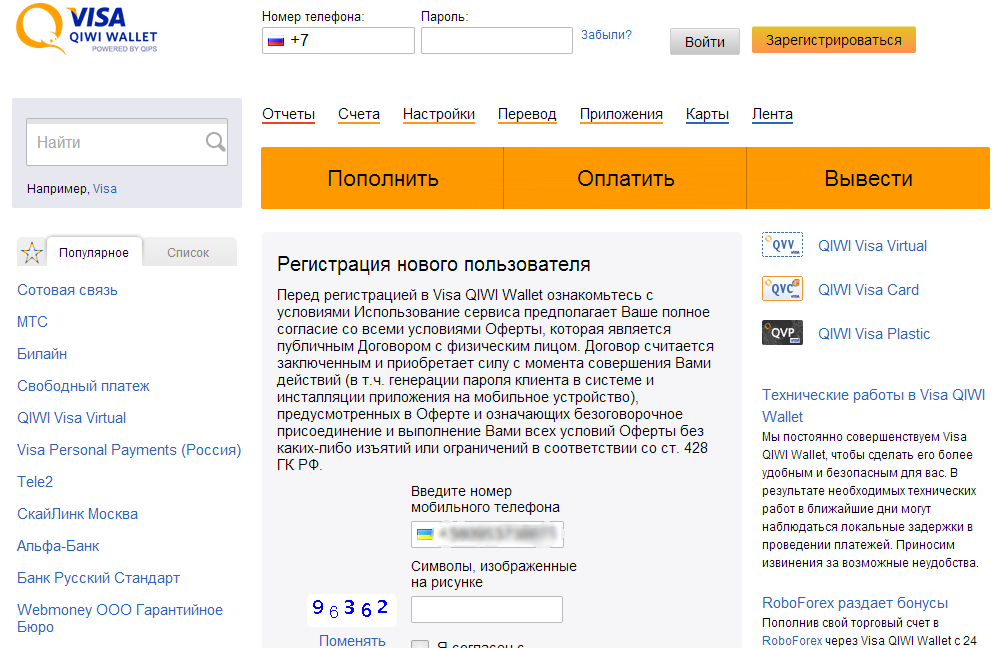The width and height of the screenshot is (999, 648).
Task: Focus the login phone number field
Action: pyautogui.click(x=338, y=40)
